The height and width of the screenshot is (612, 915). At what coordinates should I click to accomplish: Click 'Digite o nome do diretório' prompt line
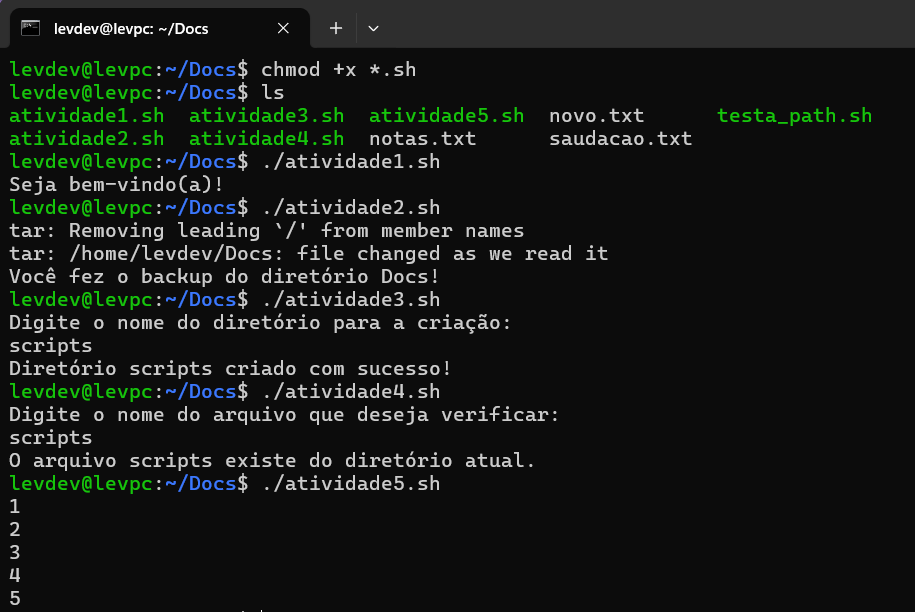(260, 323)
